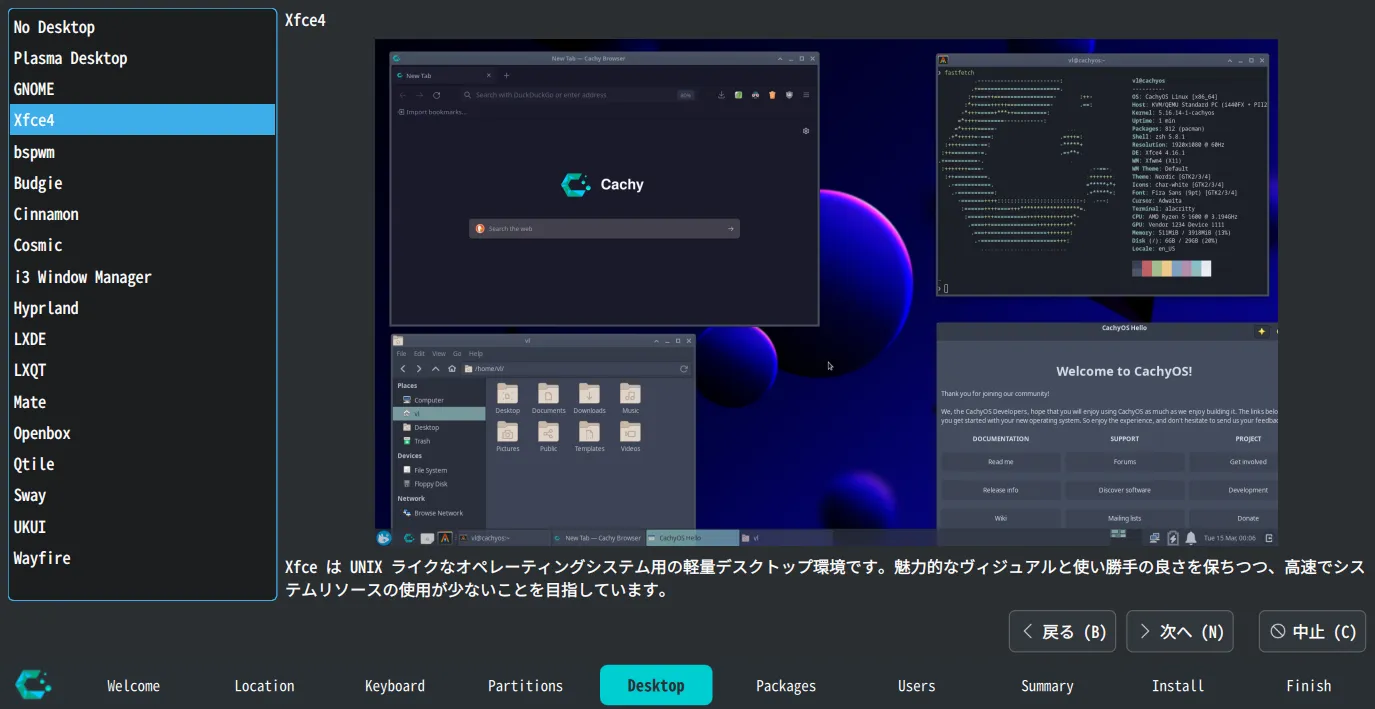Select the Budgie desktop

pos(142,183)
